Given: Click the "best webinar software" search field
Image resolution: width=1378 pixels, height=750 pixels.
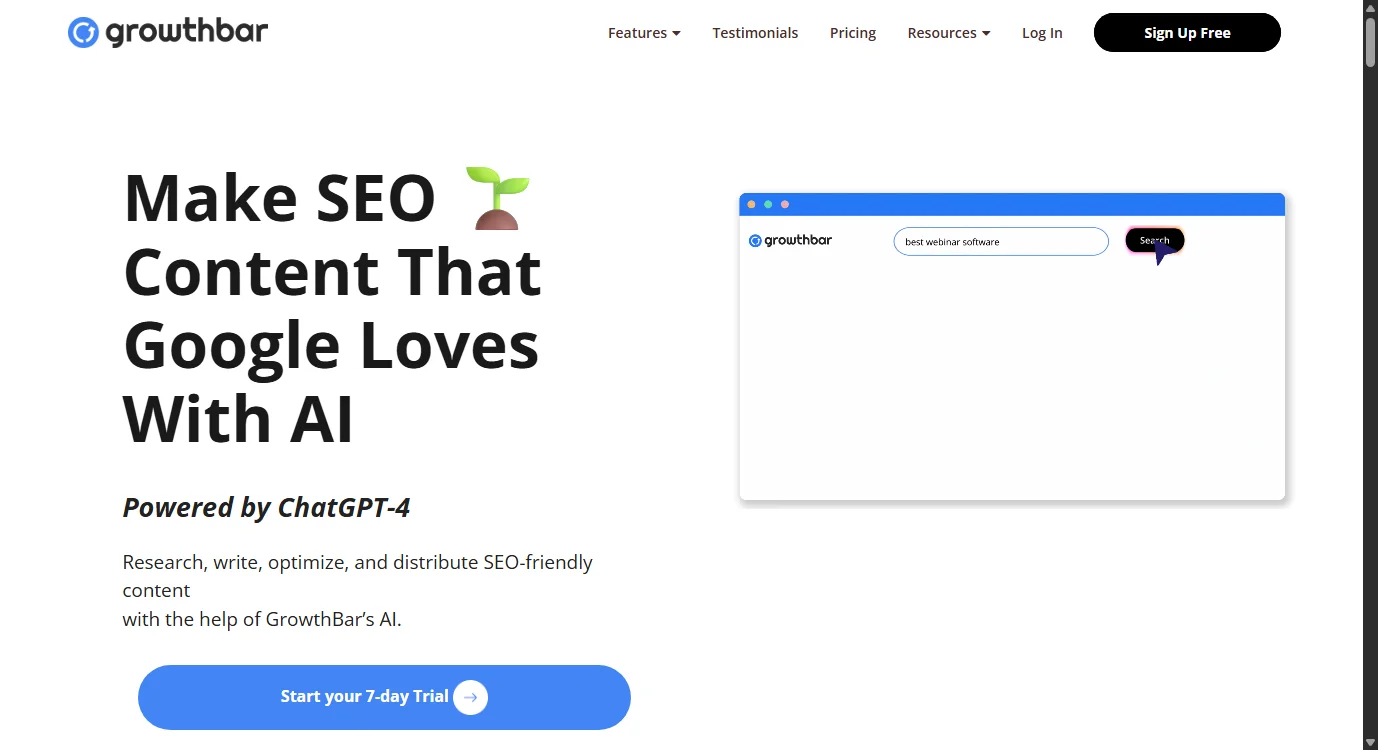Looking at the screenshot, I should tap(1000, 242).
